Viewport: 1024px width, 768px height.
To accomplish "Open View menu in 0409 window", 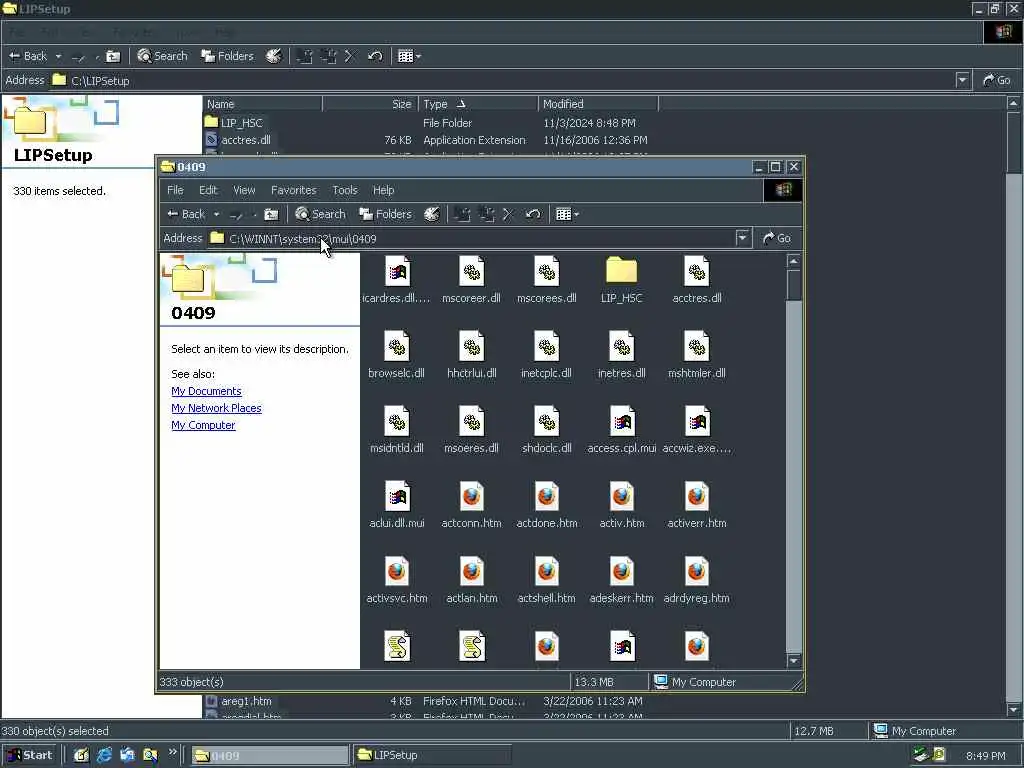I will click(244, 190).
